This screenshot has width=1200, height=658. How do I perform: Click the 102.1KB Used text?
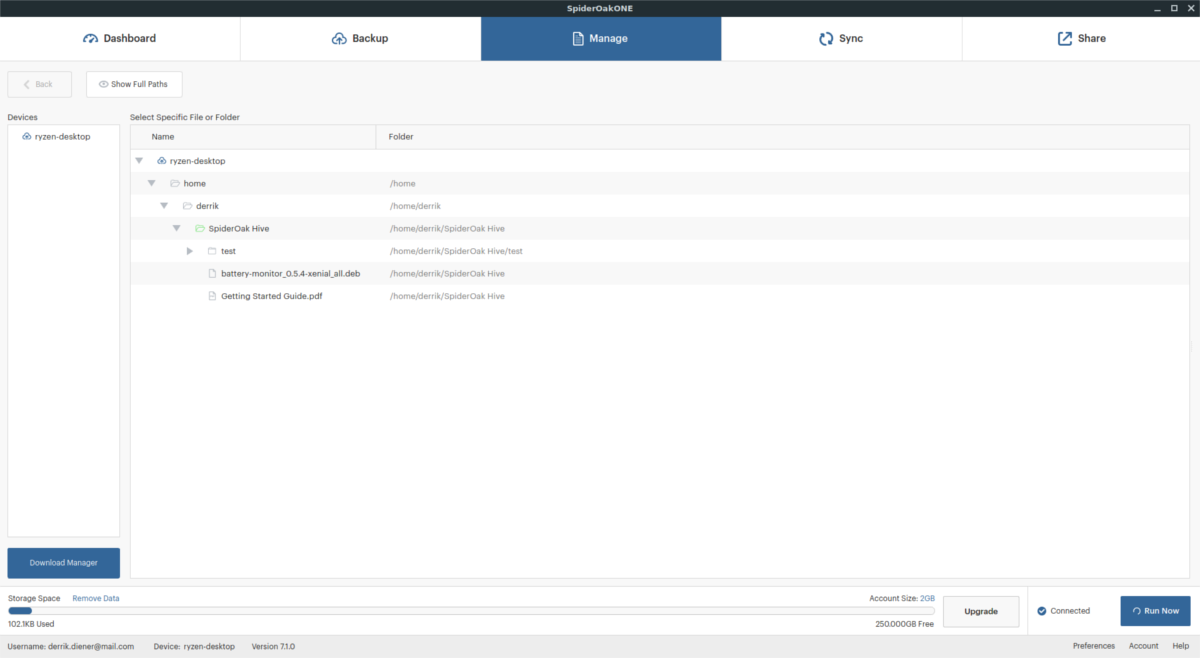(x=31, y=622)
